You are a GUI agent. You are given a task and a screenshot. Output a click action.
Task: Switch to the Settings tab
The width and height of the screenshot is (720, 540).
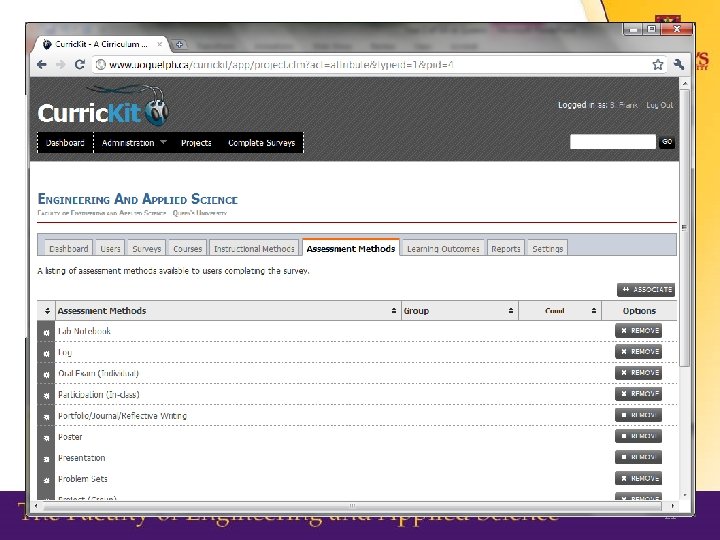[547, 248]
